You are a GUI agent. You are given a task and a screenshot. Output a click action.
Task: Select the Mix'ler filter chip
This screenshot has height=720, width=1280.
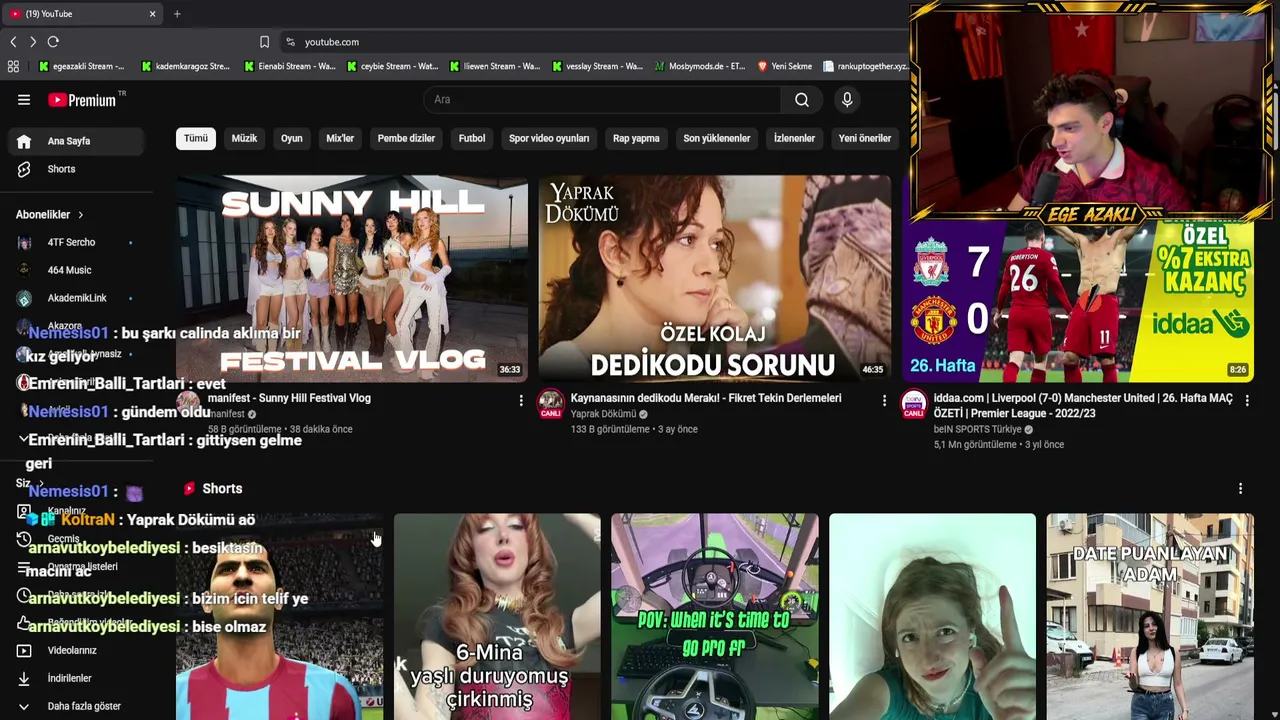click(340, 138)
